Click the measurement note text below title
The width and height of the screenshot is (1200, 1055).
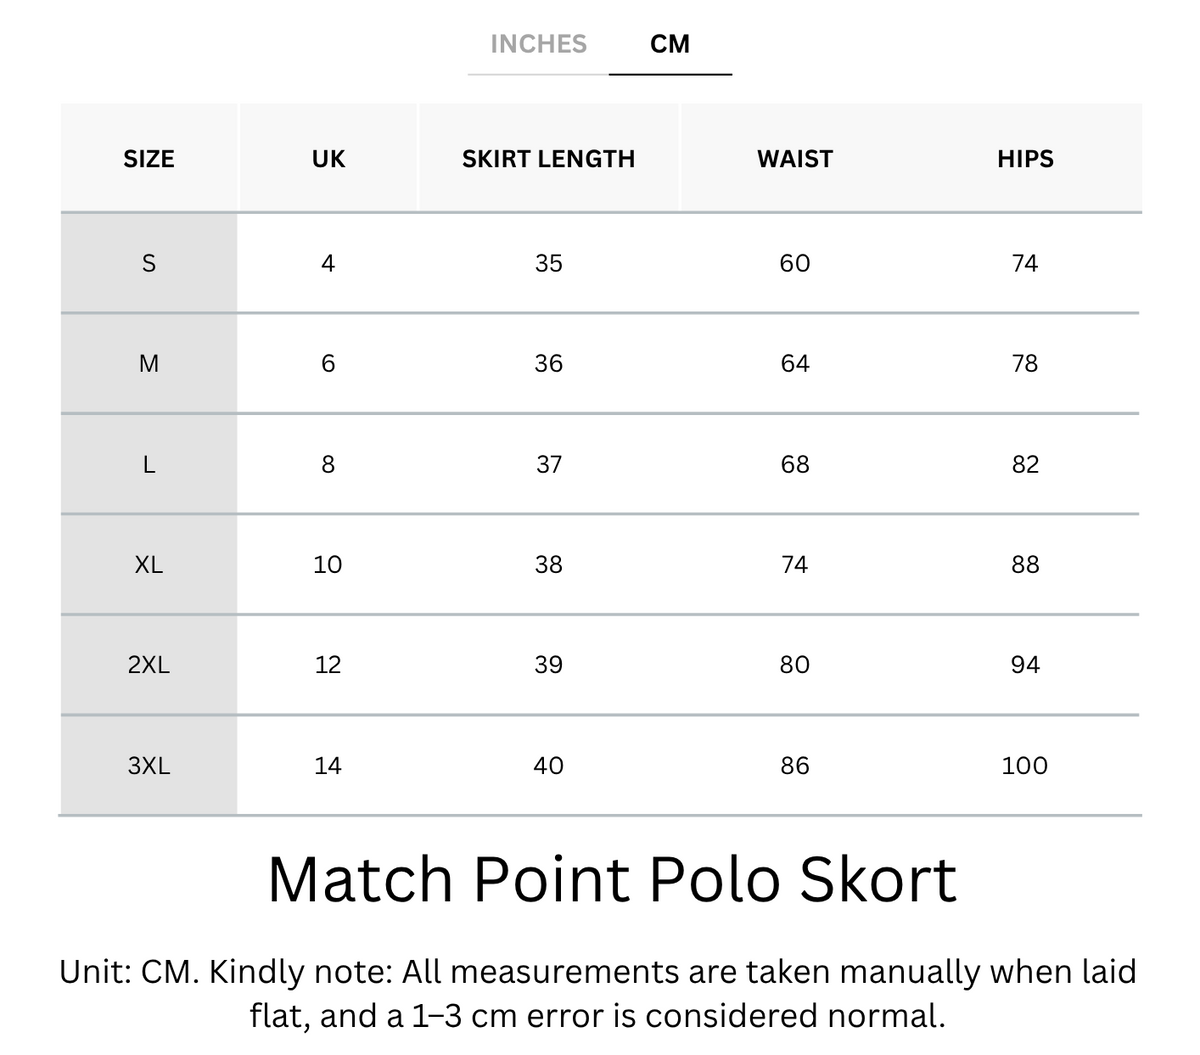[598, 994]
